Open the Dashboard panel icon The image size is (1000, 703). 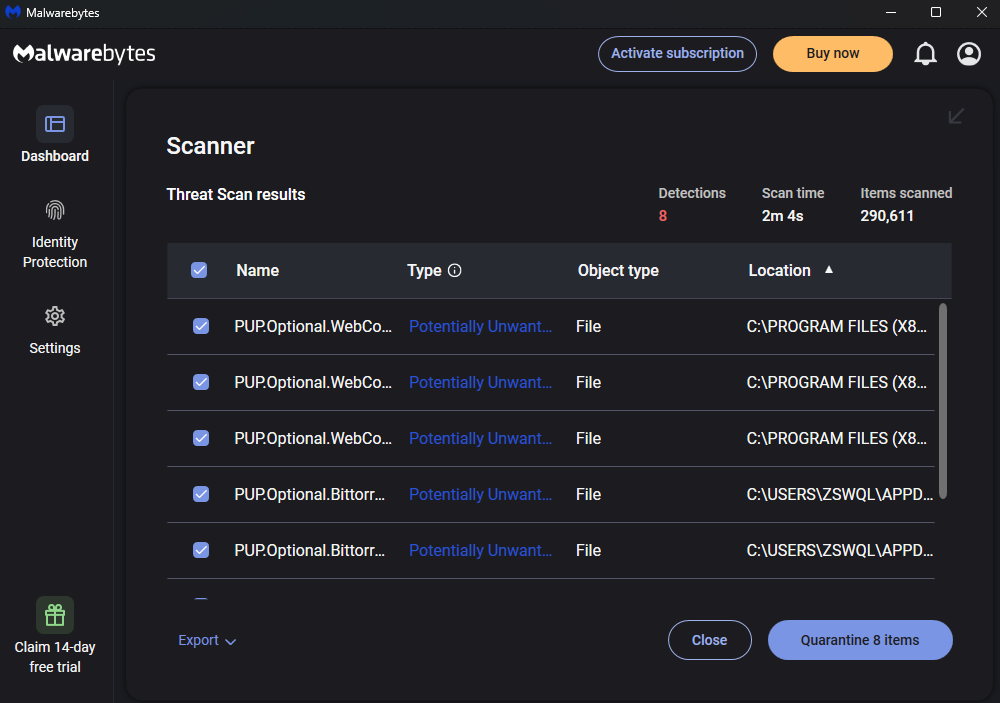tap(55, 124)
